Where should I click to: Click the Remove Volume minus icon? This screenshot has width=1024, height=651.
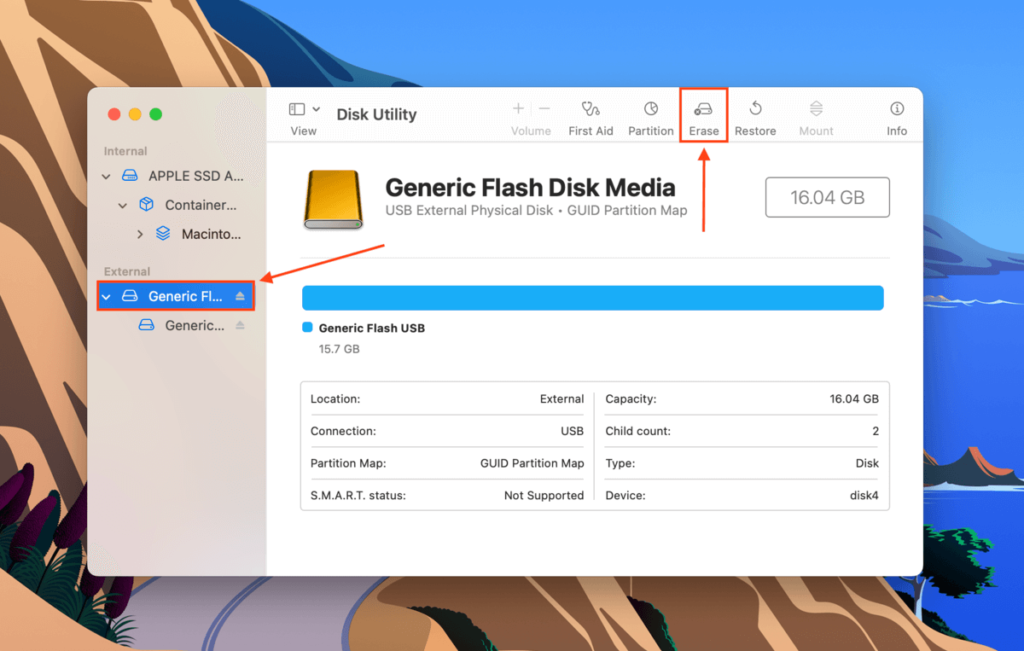[543, 108]
